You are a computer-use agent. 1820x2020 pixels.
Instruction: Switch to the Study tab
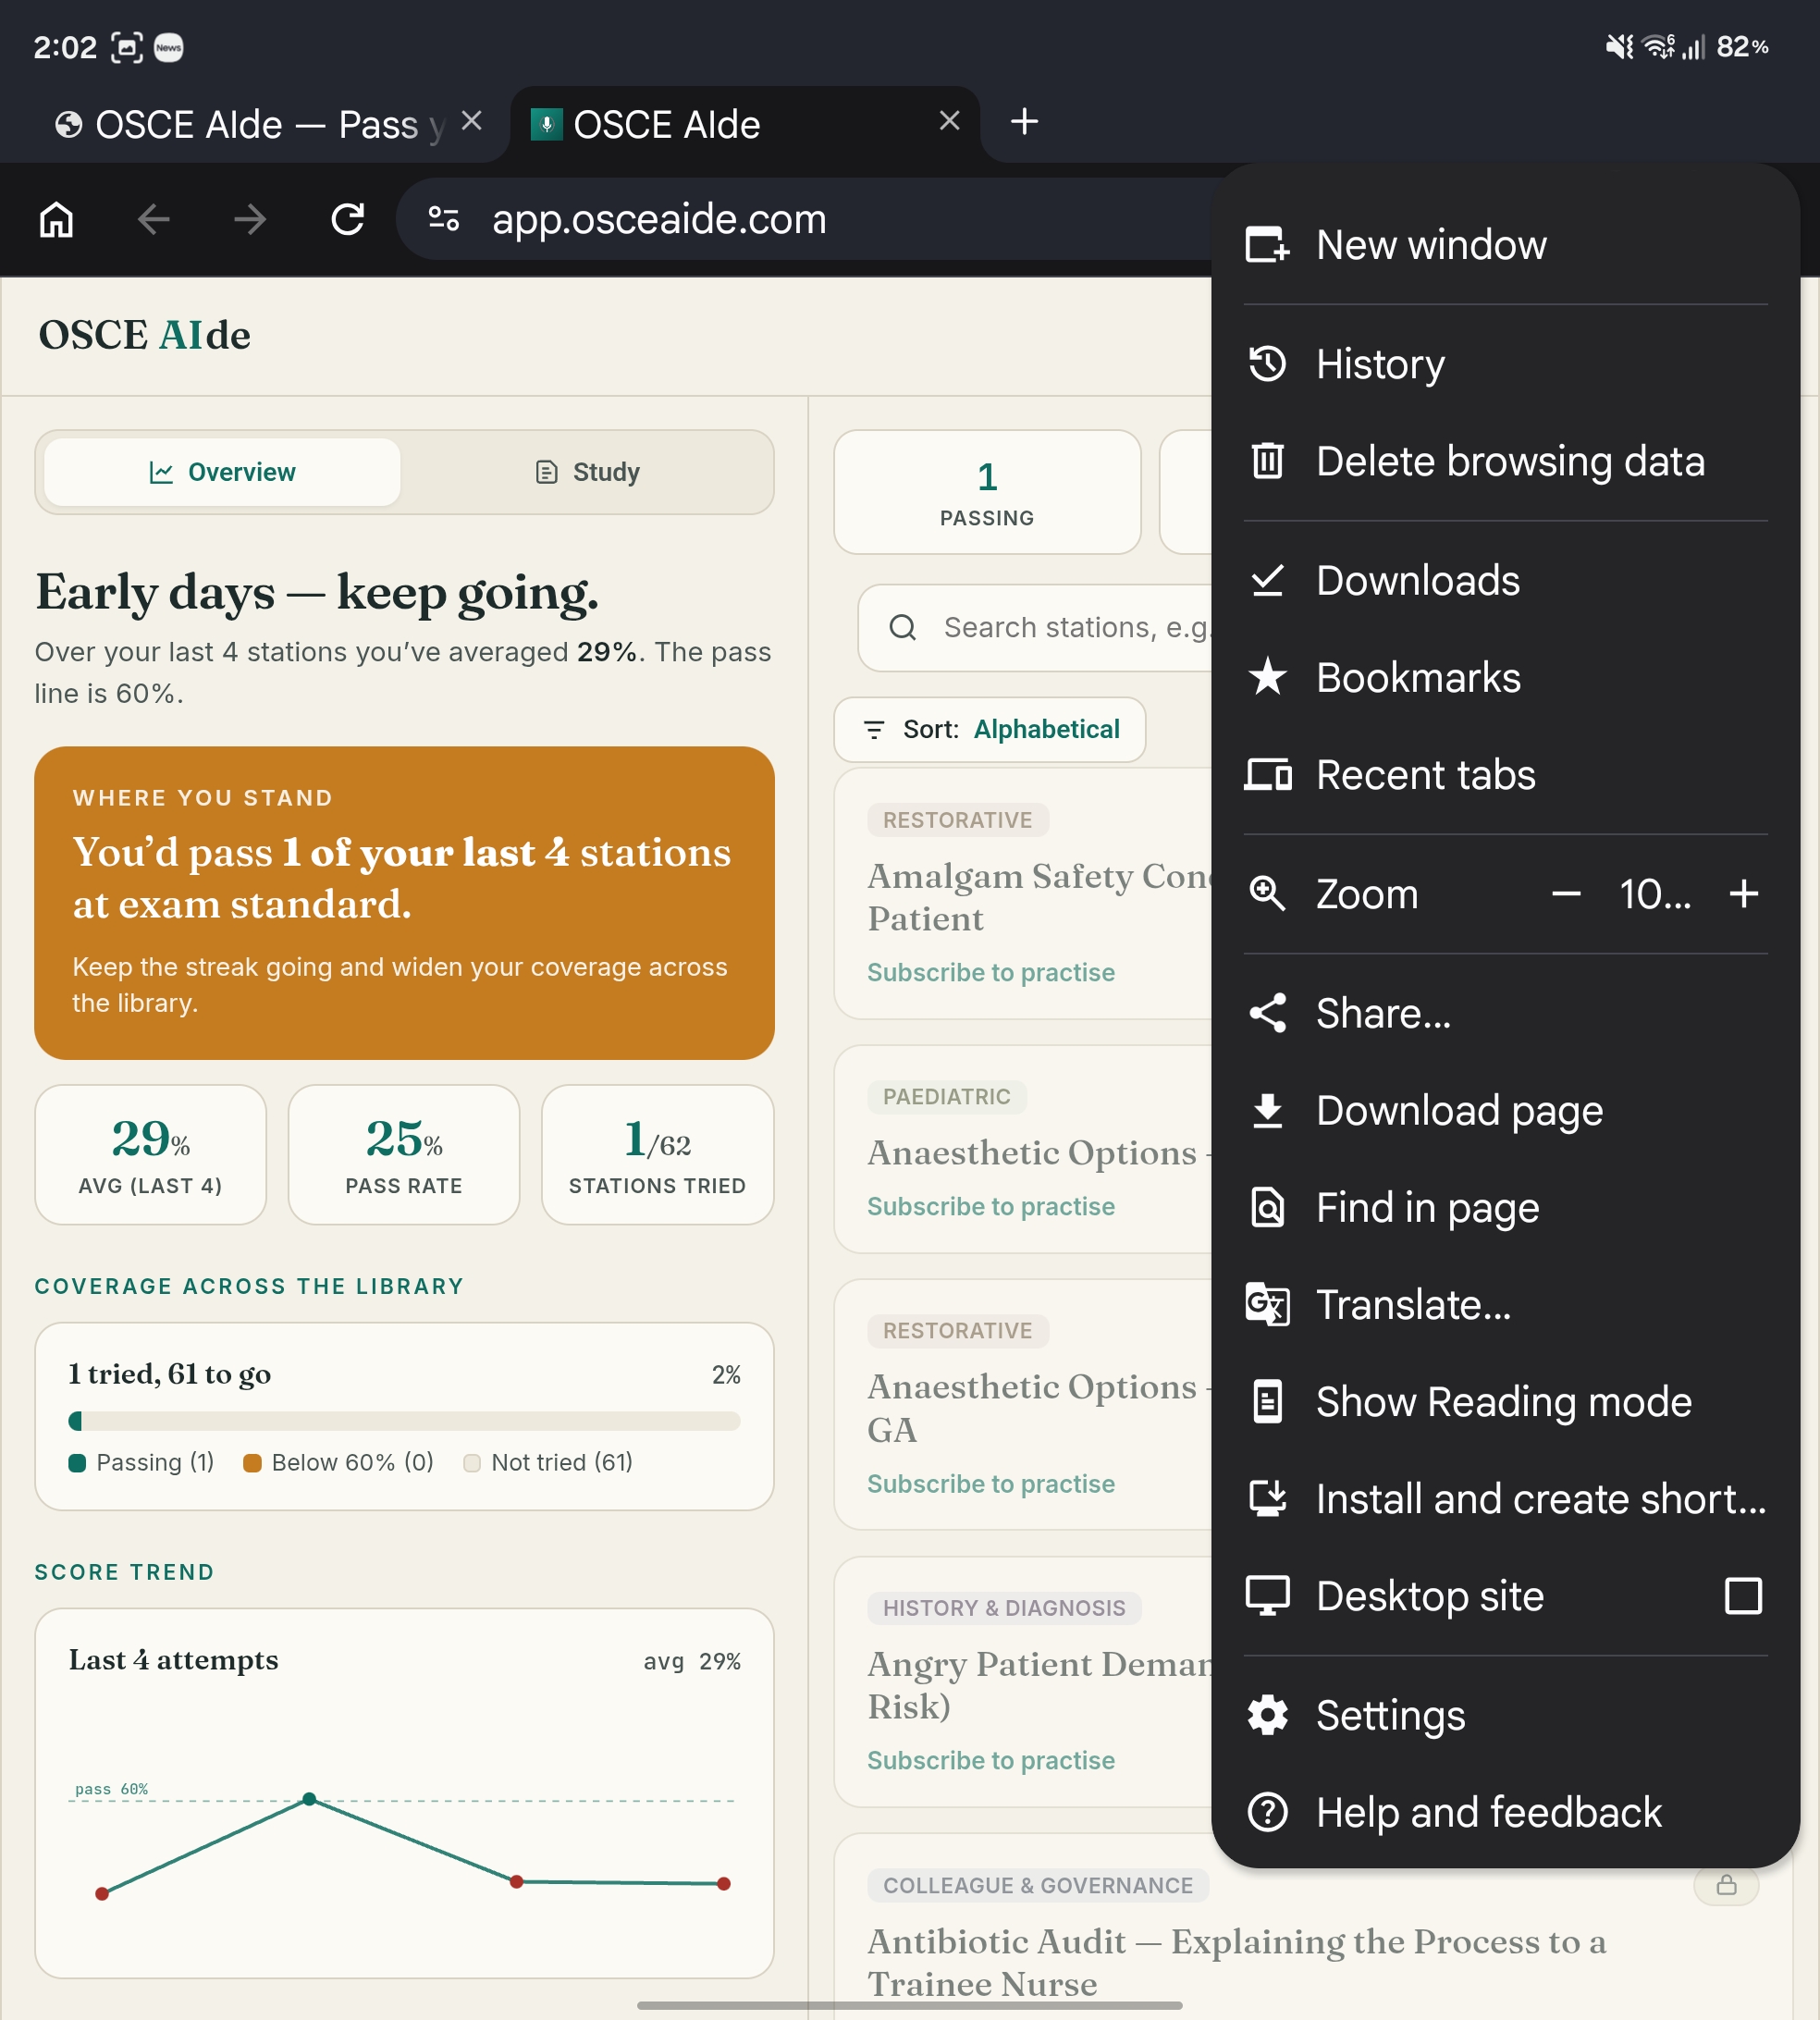point(587,472)
